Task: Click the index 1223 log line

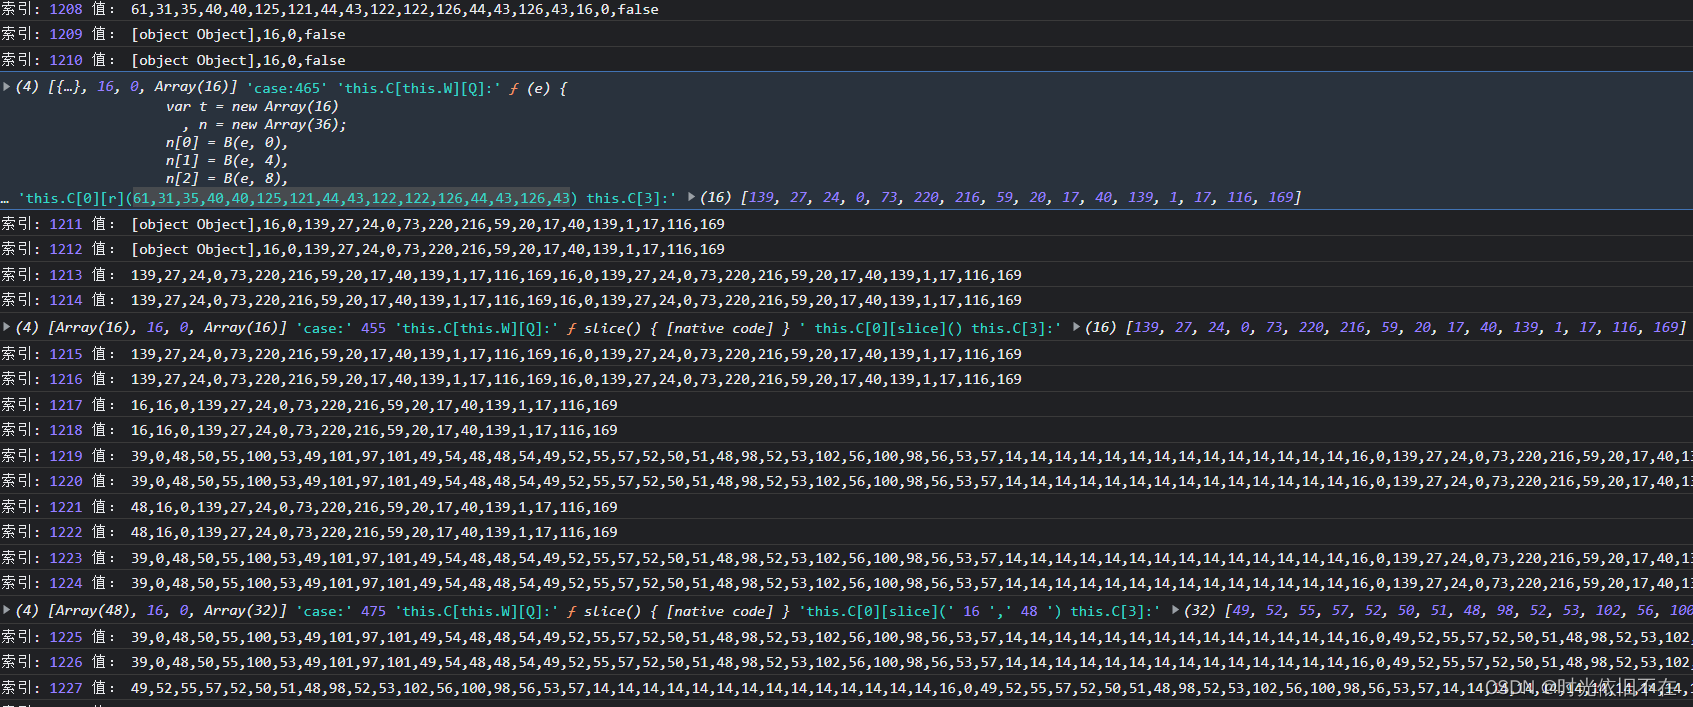Action: [846, 558]
